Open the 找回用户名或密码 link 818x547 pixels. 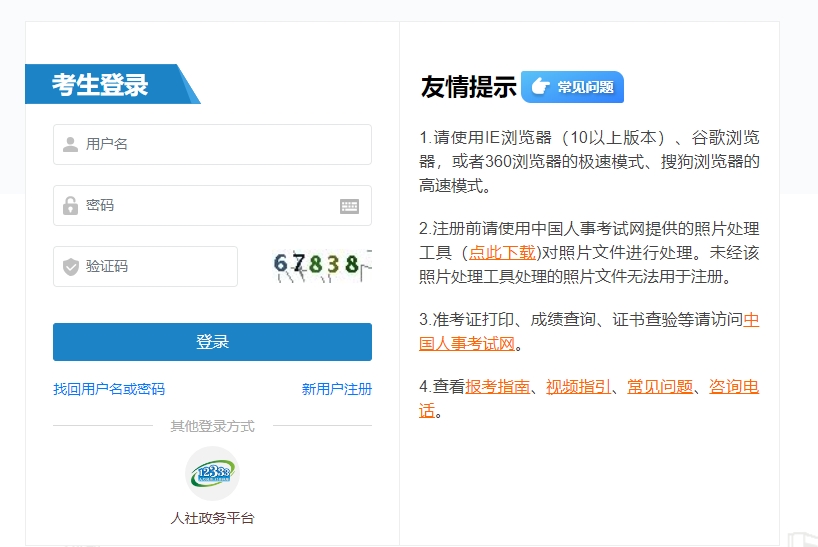coord(109,389)
